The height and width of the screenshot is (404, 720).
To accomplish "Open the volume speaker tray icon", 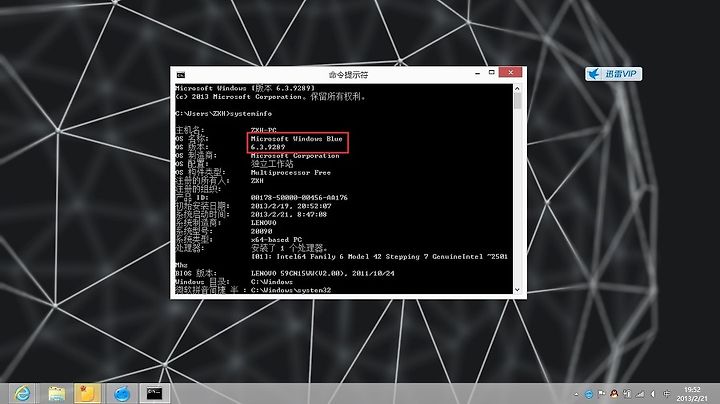I will tap(652, 394).
